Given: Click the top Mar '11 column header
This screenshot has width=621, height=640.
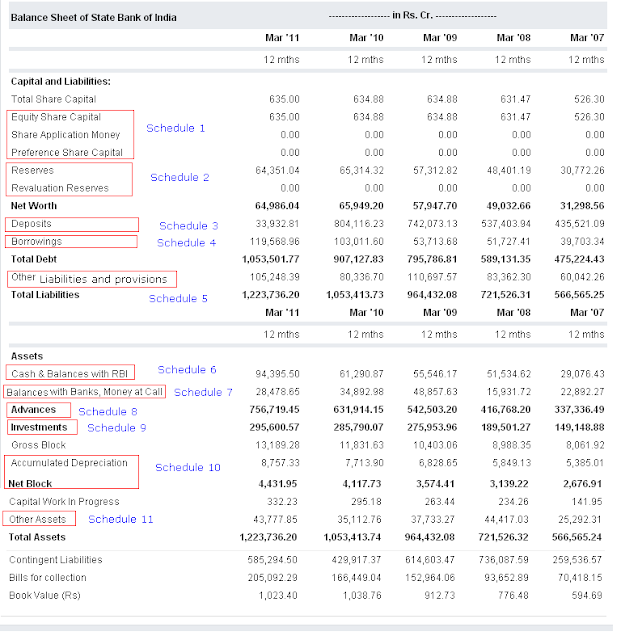Looking at the screenshot, I should point(282,38).
